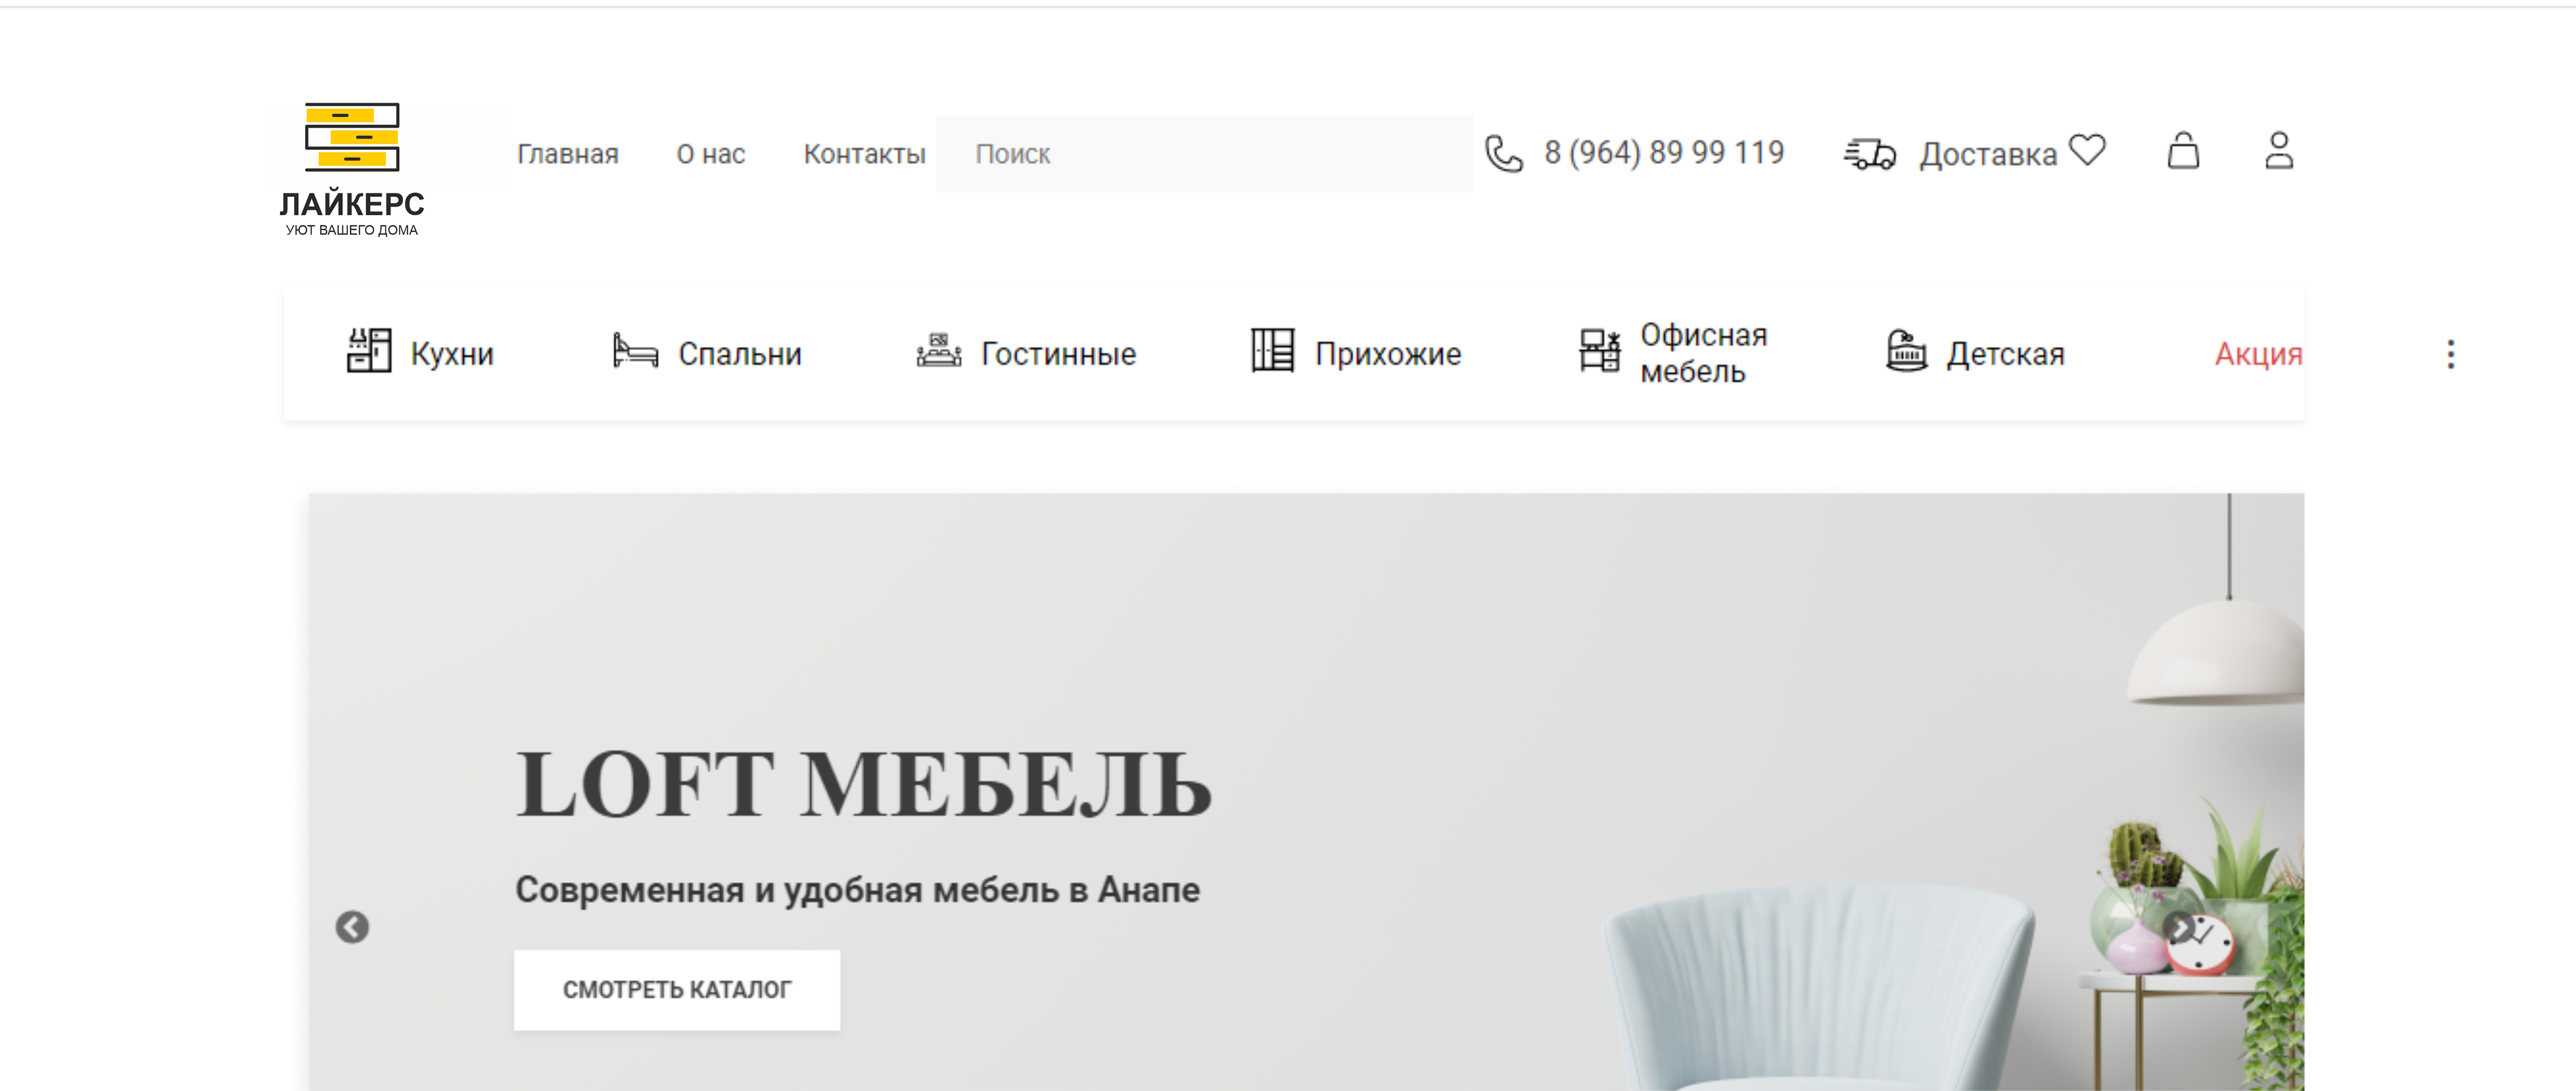Click the Офисная мебель desk icon
2576x1091 pixels.
[1599, 351]
